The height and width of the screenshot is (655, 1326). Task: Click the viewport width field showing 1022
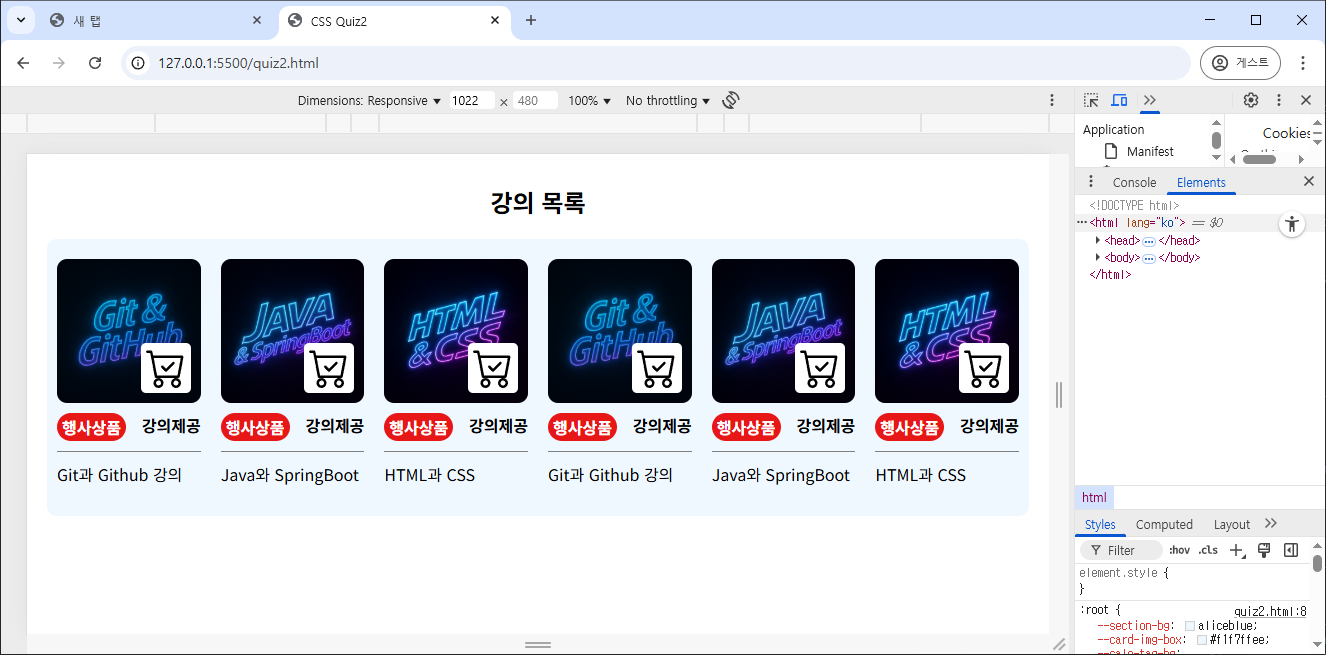[471, 101]
